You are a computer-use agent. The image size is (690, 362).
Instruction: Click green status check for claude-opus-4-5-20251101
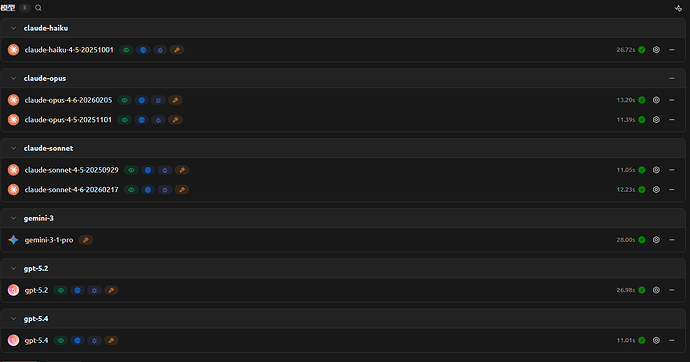tap(642, 120)
